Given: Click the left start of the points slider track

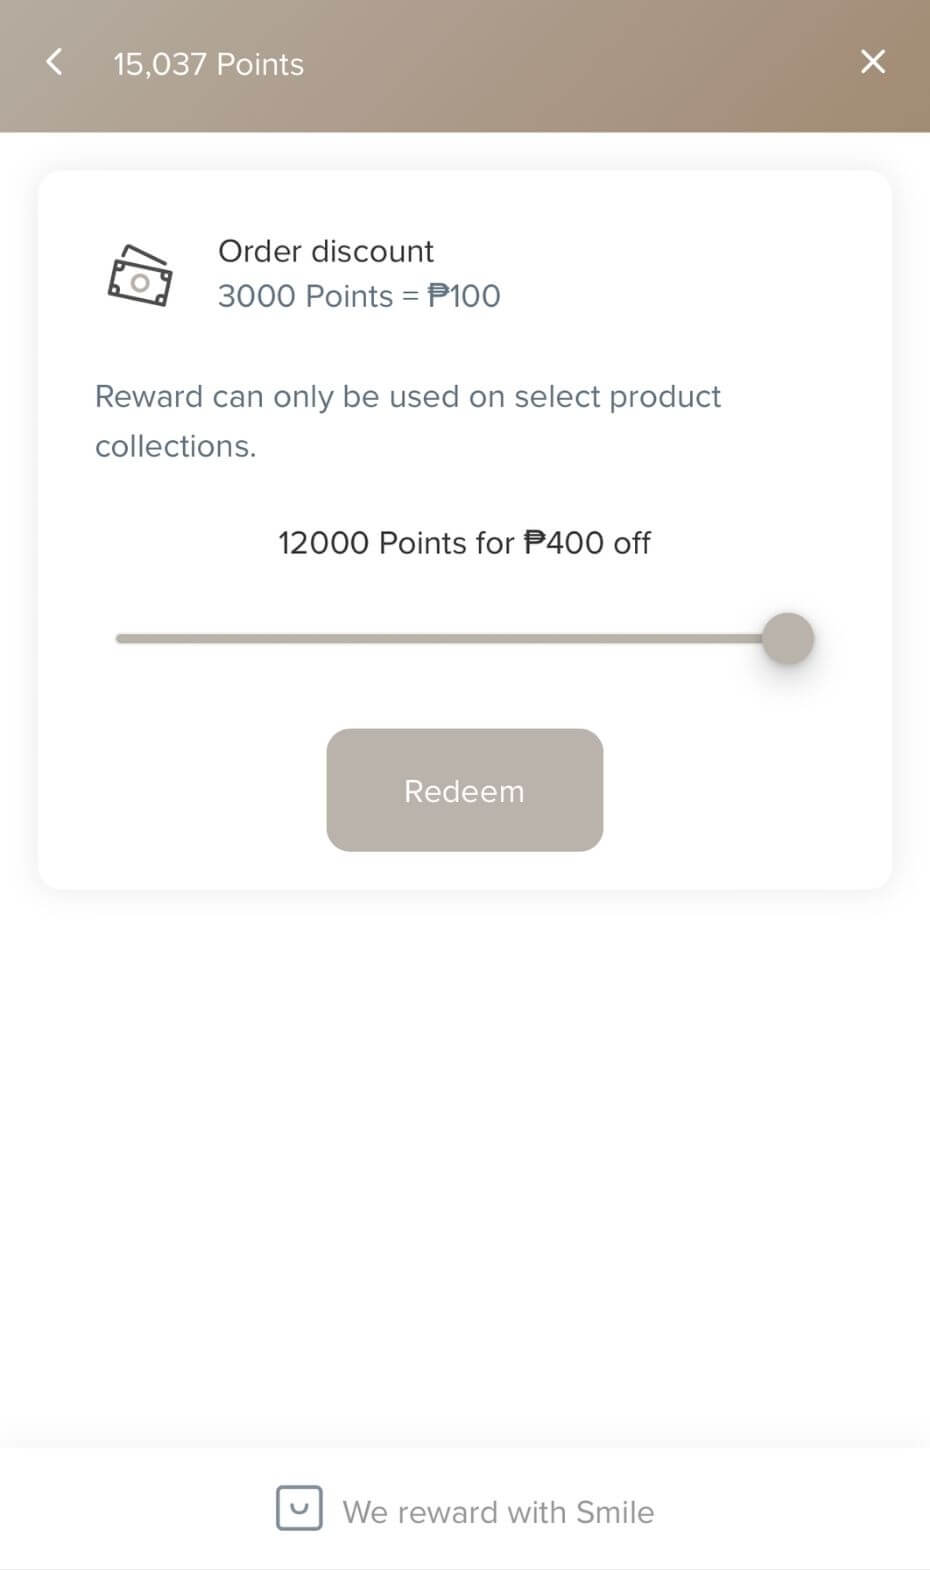Looking at the screenshot, I should click(x=121, y=638).
